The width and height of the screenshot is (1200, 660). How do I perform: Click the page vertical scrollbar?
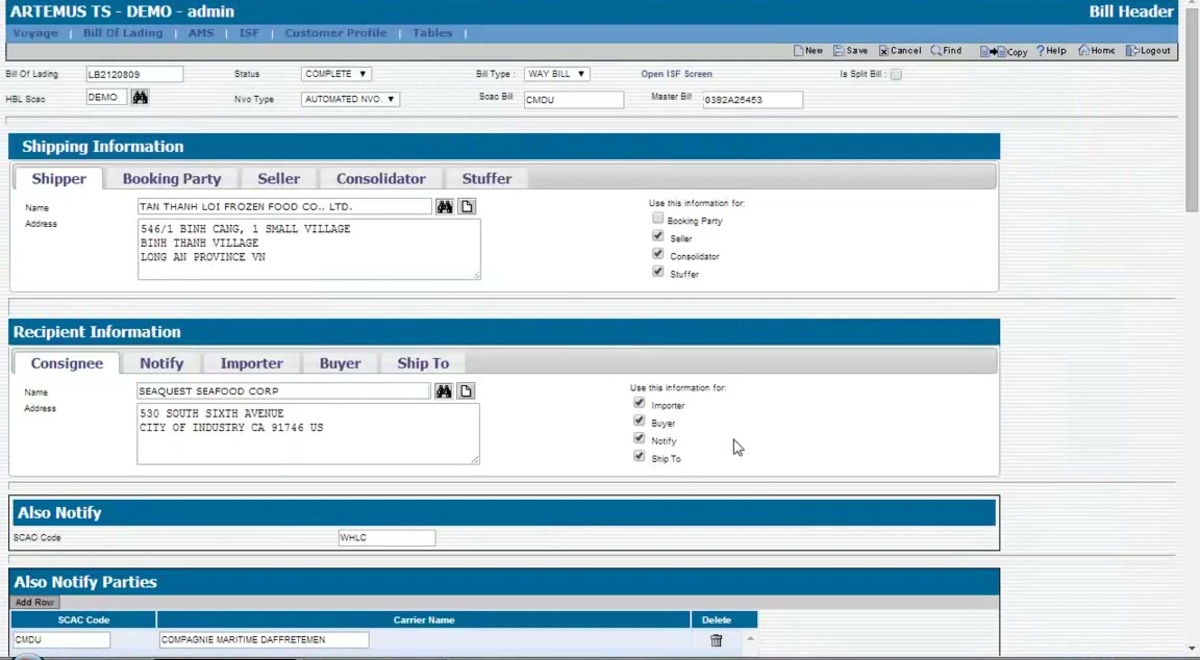[1192, 108]
